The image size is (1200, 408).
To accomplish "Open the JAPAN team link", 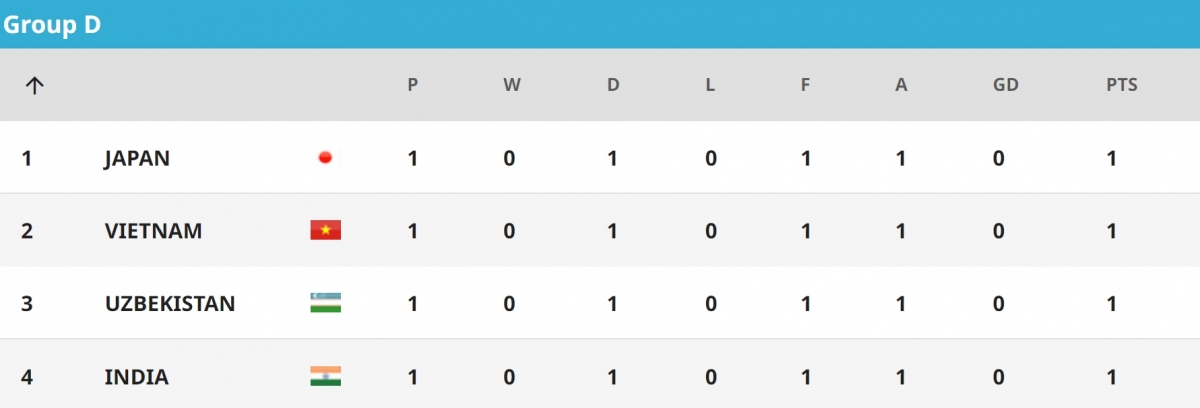I will [137, 158].
